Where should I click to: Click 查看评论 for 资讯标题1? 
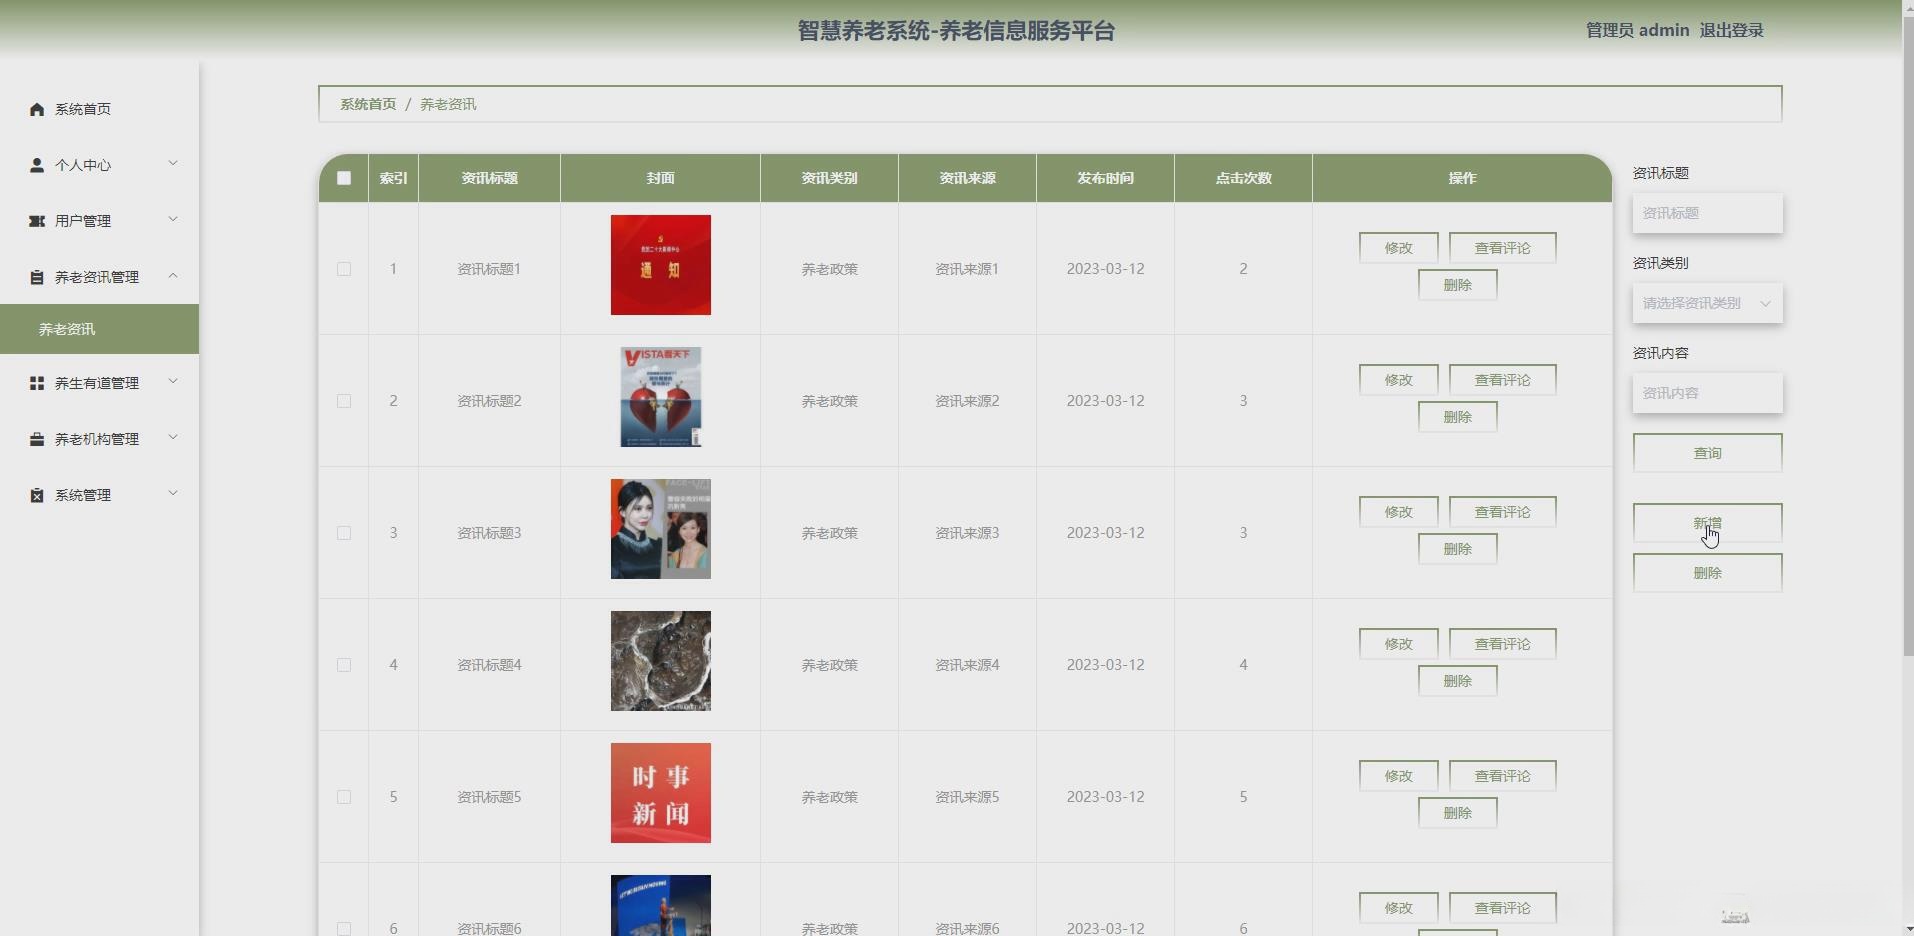(x=1502, y=248)
